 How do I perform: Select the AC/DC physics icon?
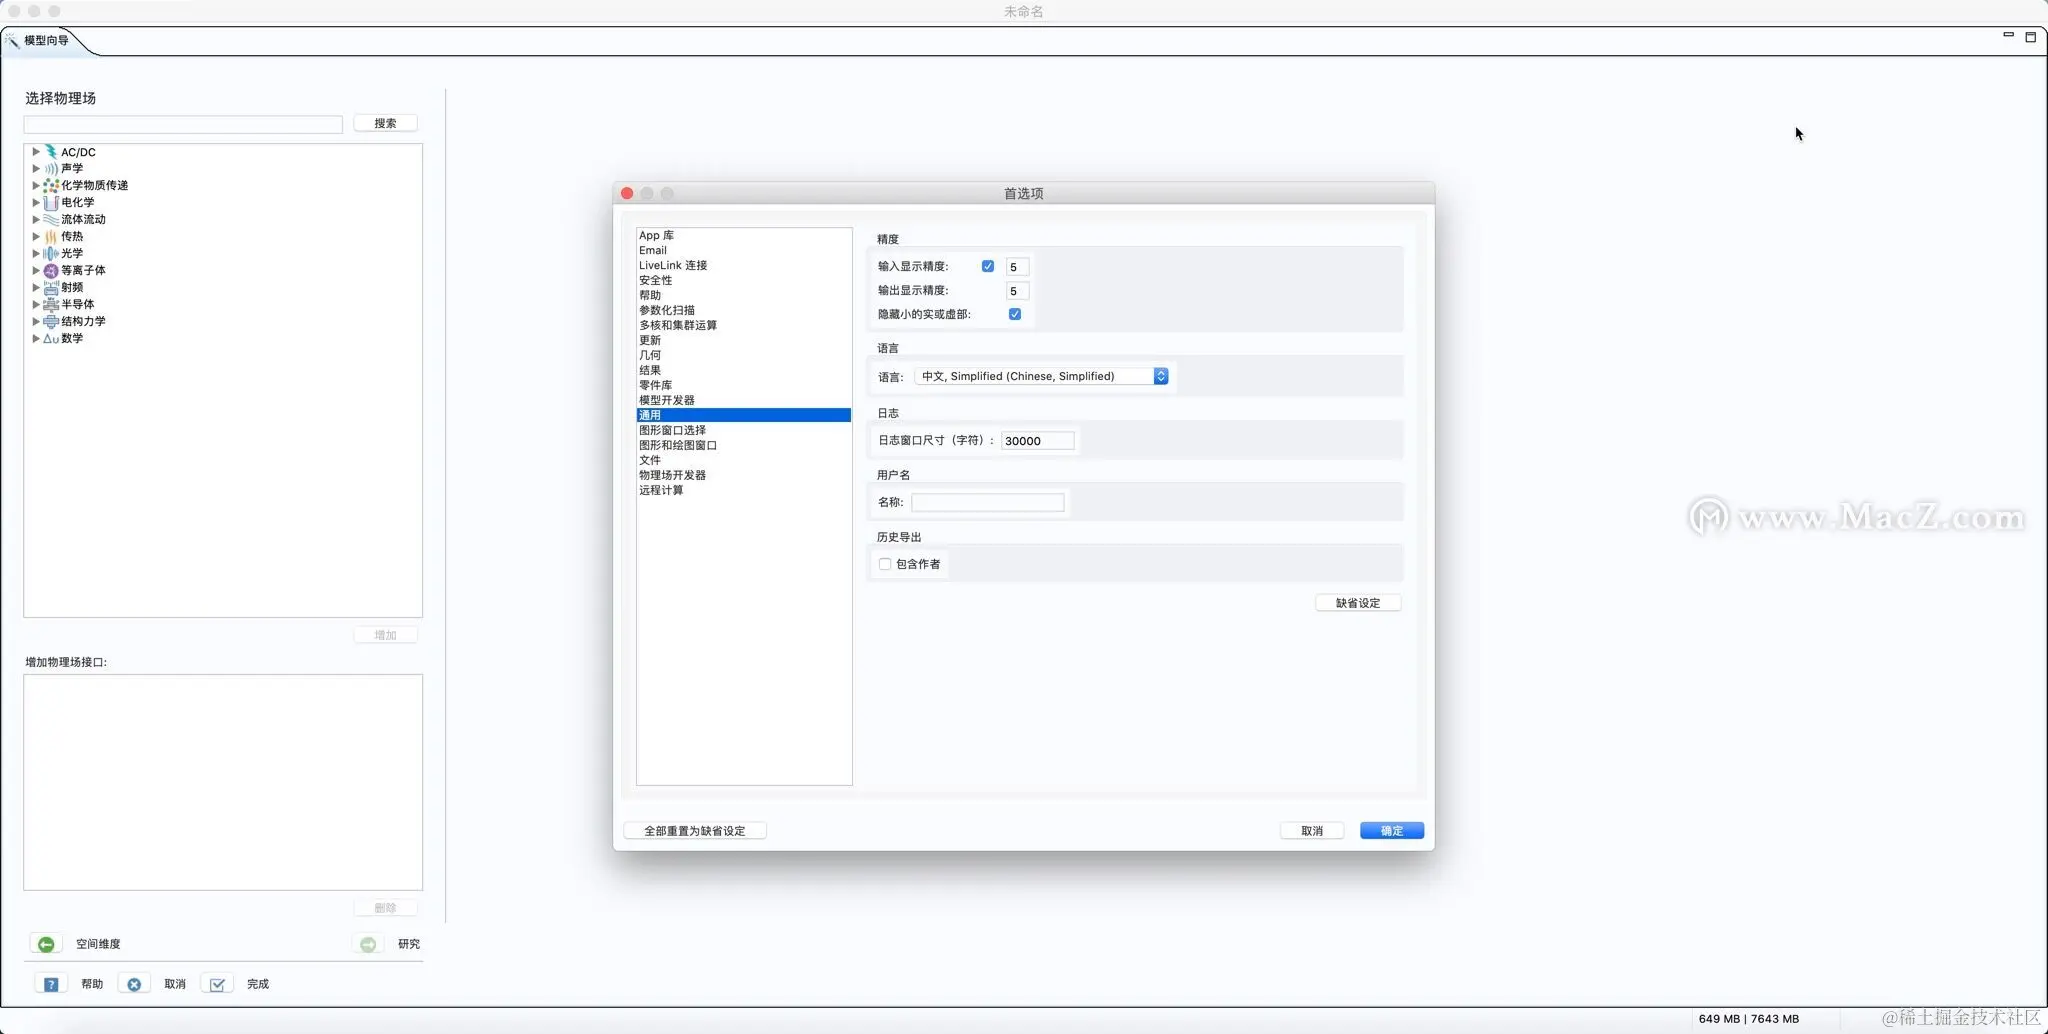[x=50, y=151]
